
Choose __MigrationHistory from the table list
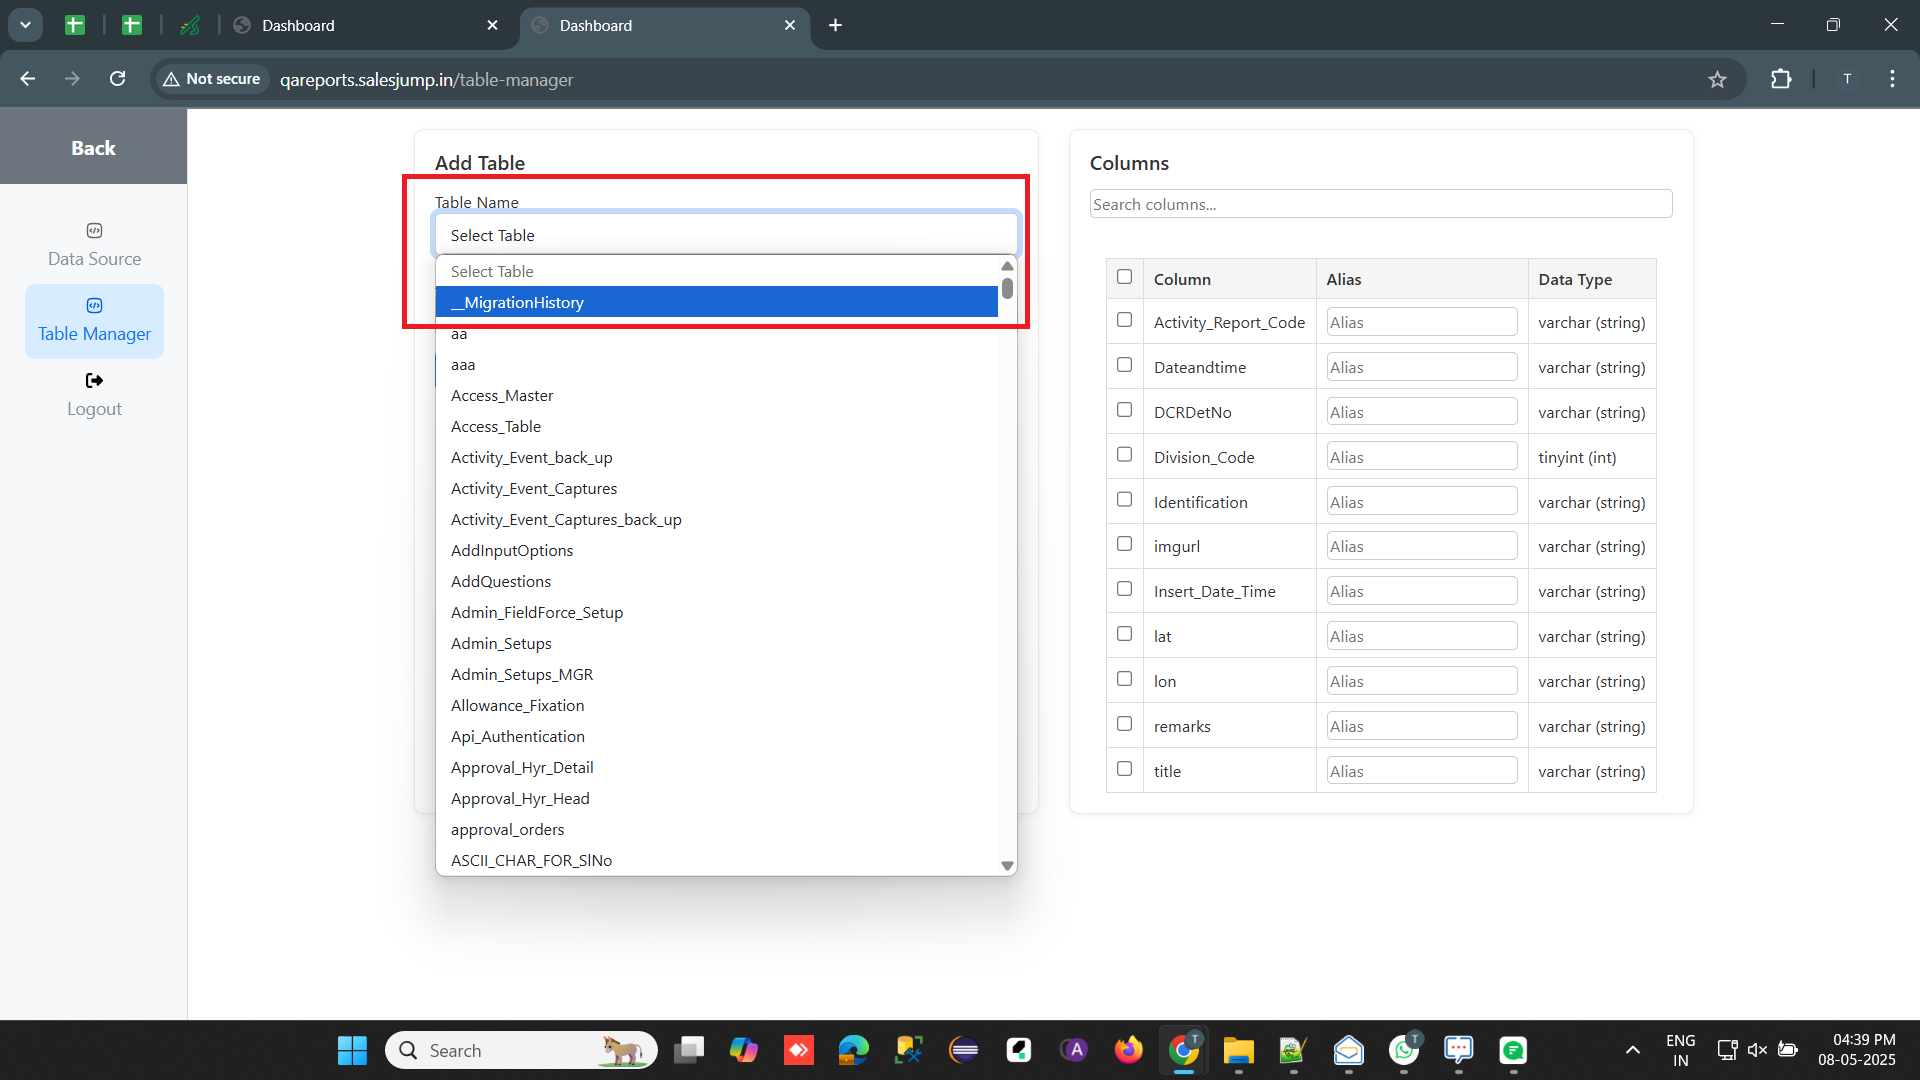click(716, 302)
